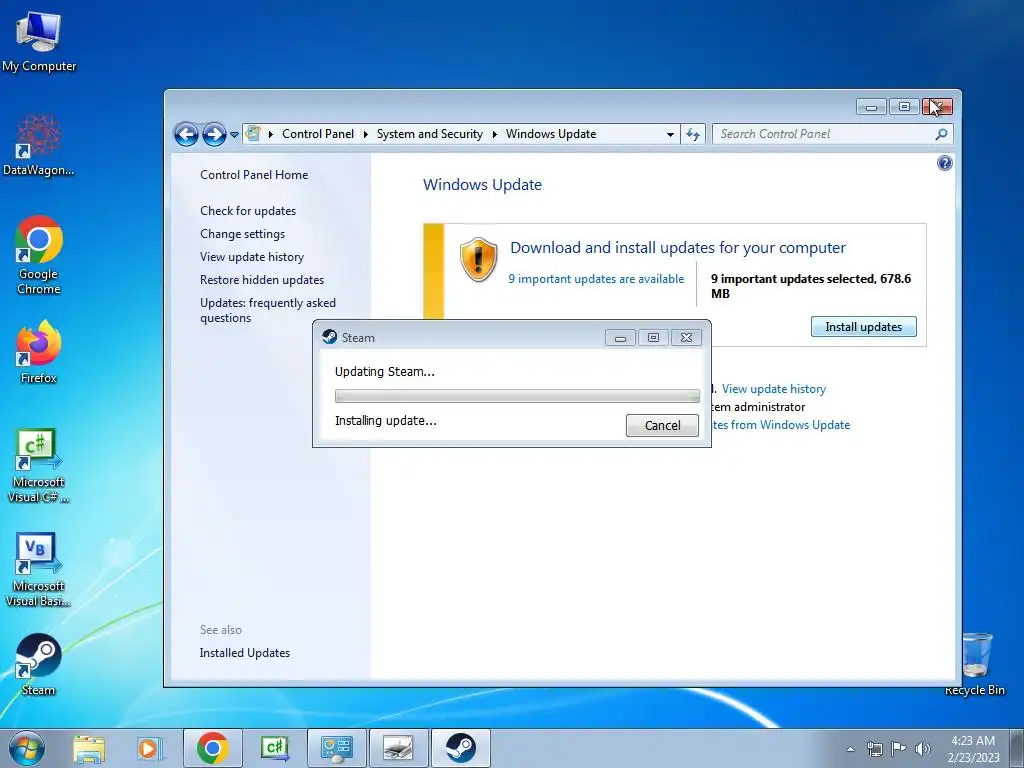Open the Windows Update help icon

[944, 163]
